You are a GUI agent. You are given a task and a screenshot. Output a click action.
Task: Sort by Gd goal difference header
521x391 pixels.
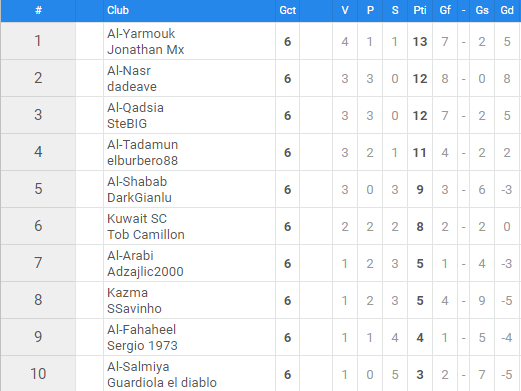[507, 10]
